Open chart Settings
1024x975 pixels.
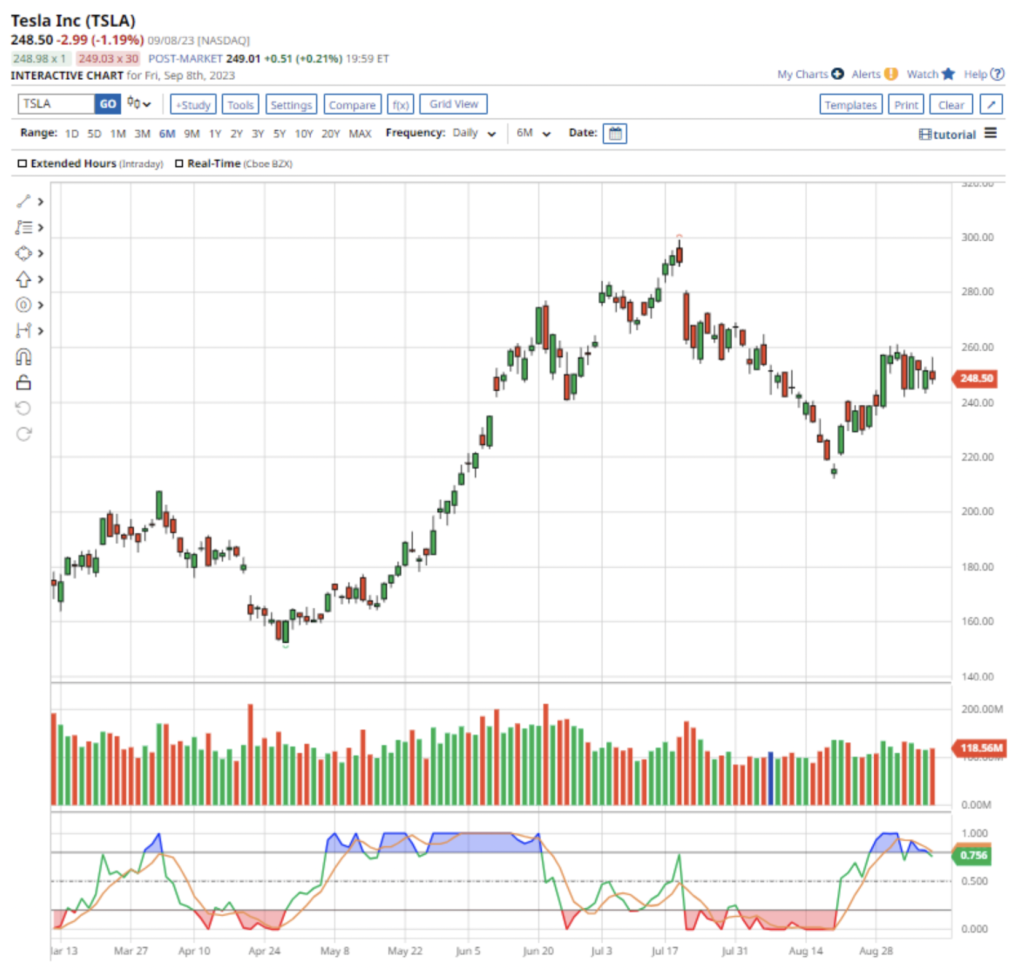(x=291, y=104)
